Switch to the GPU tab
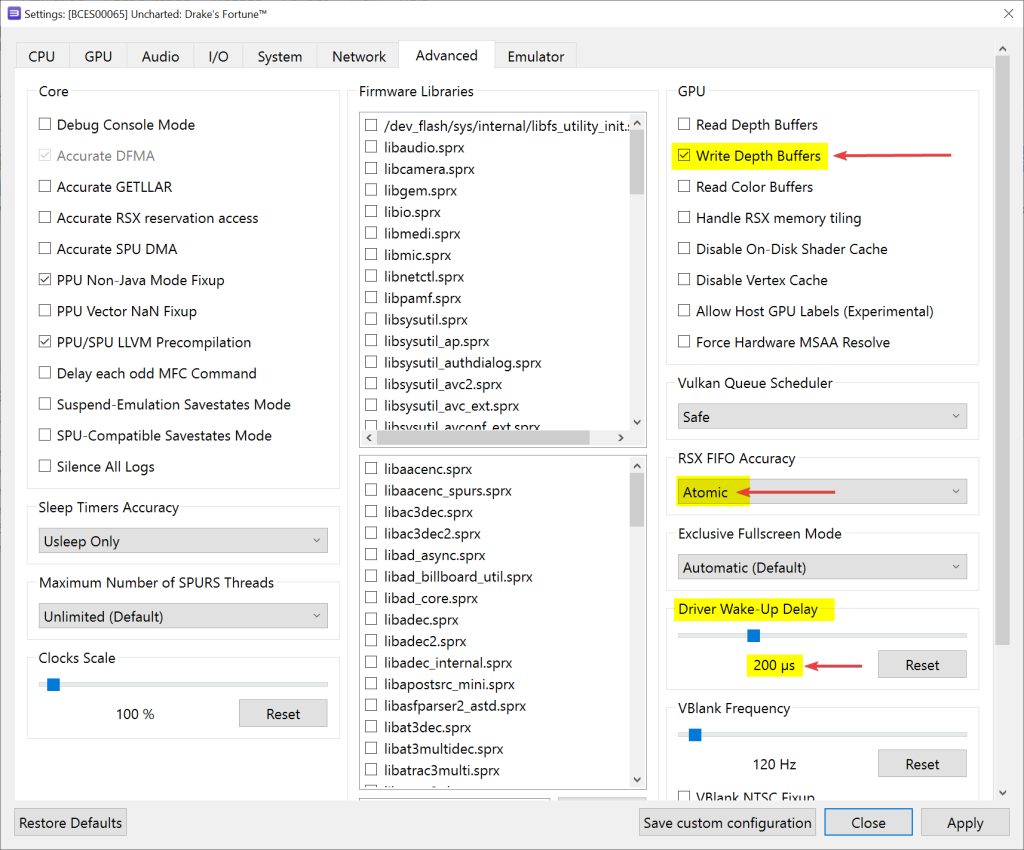 click(98, 57)
